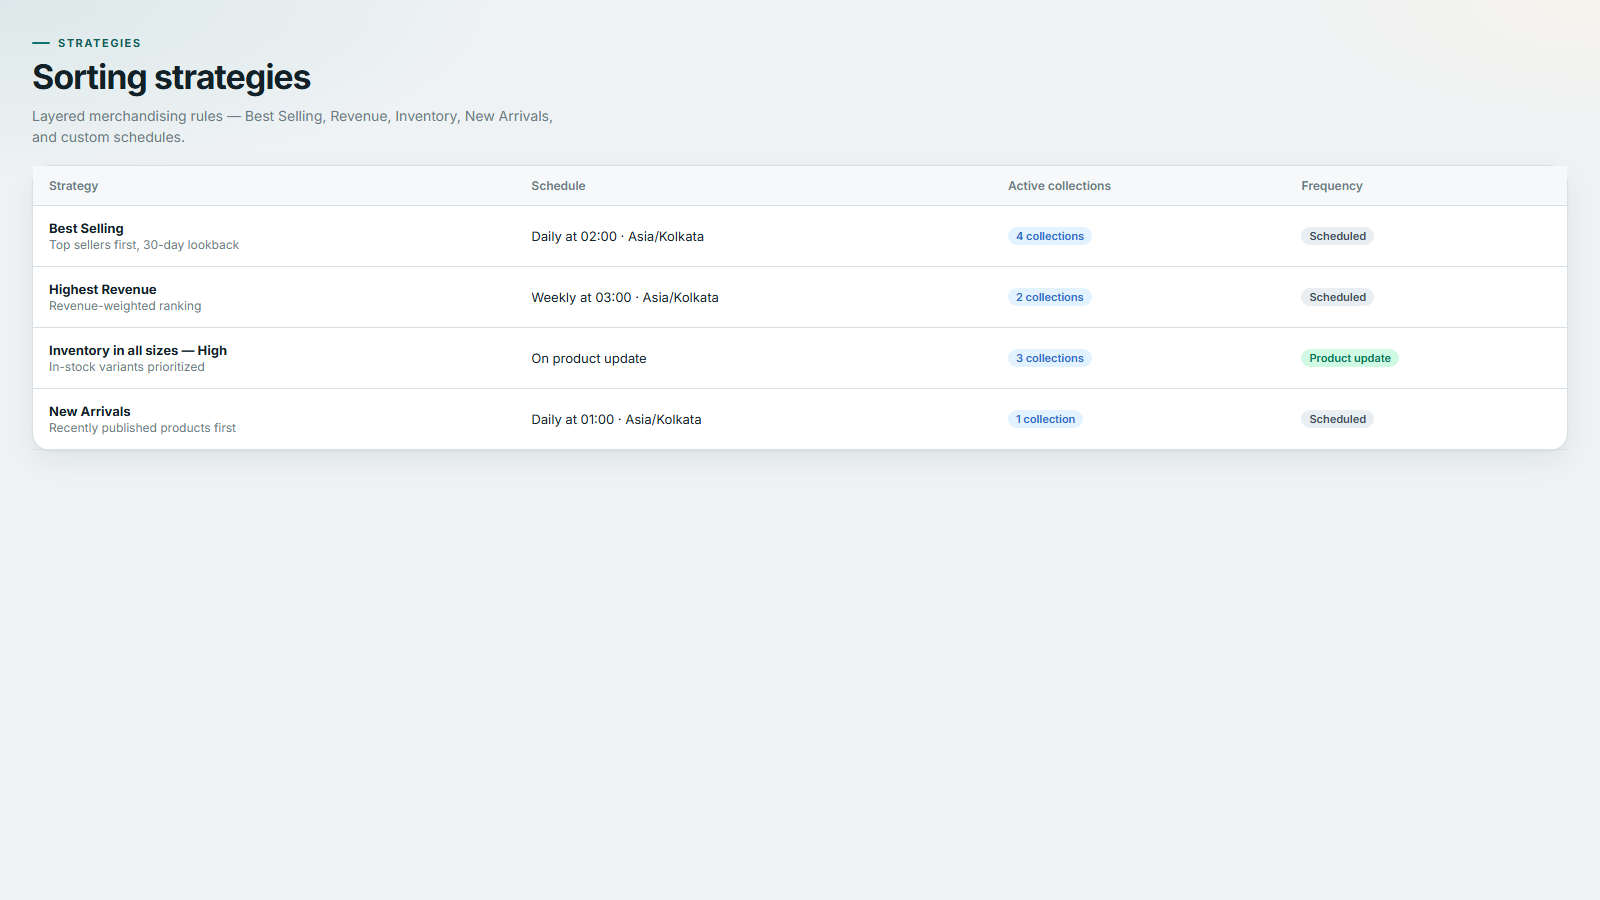Viewport: 1600px width, 900px height.
Task: Click the Revenue-weighted ranking description
Action: point(125,306)
